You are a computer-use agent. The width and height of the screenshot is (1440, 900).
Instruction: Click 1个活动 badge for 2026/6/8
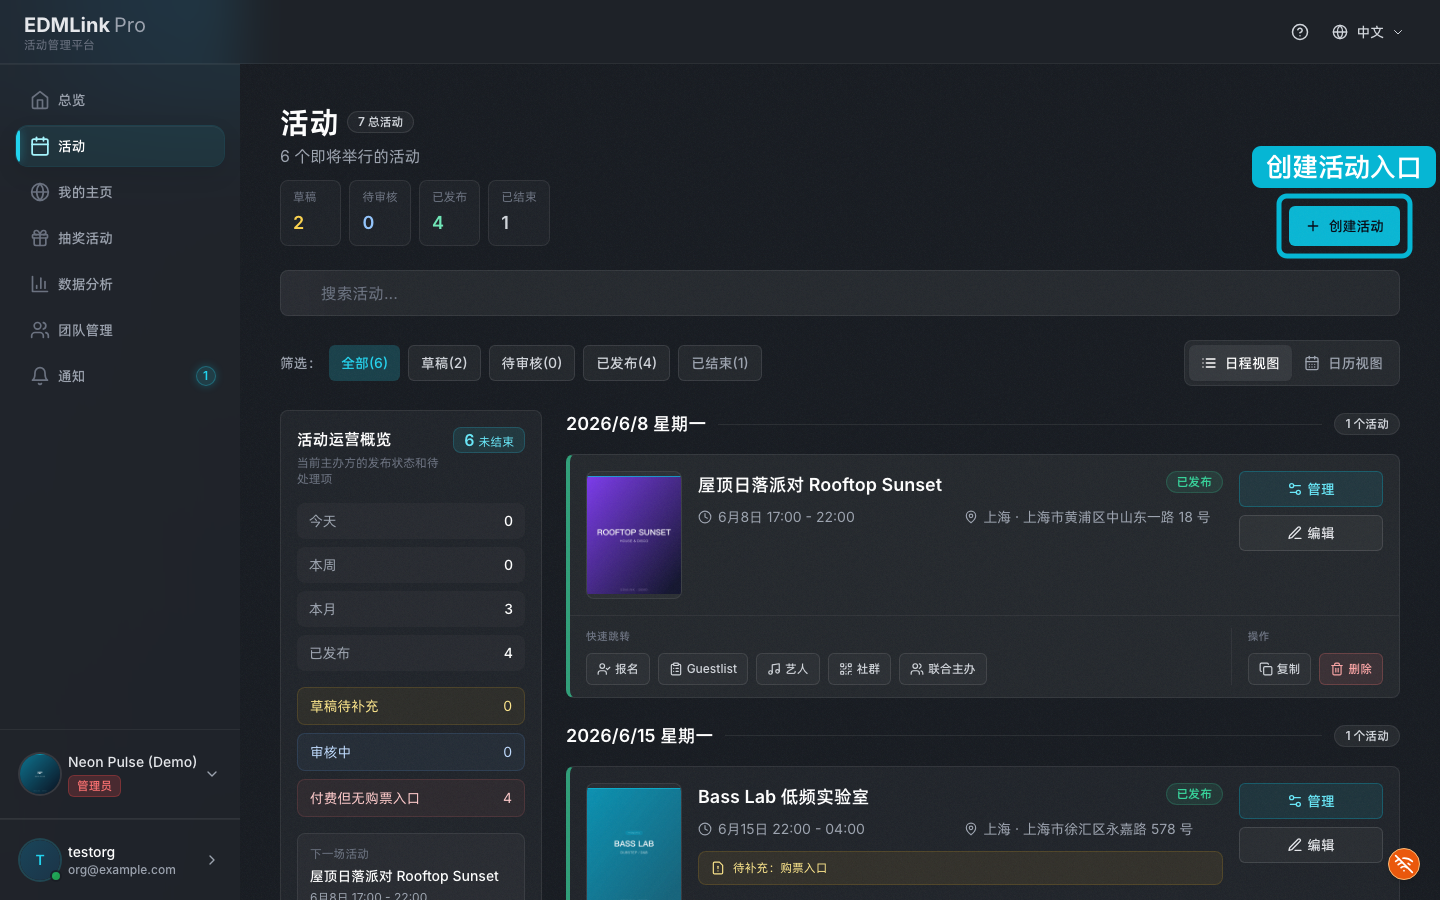click(x=1366, y=424)
